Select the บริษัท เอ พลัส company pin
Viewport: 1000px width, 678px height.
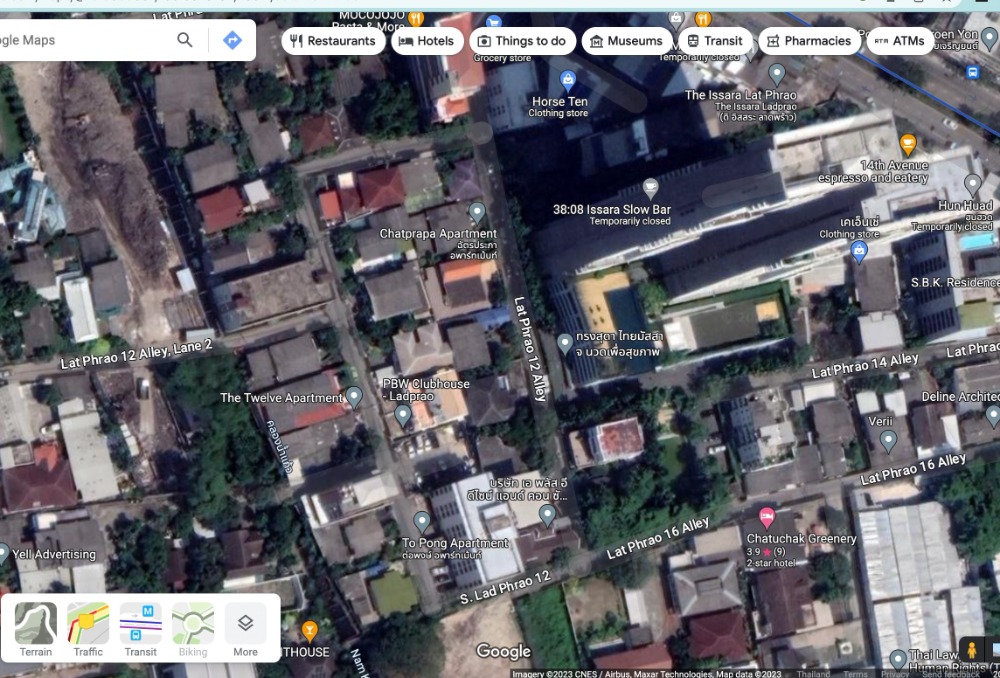[547, 515]
